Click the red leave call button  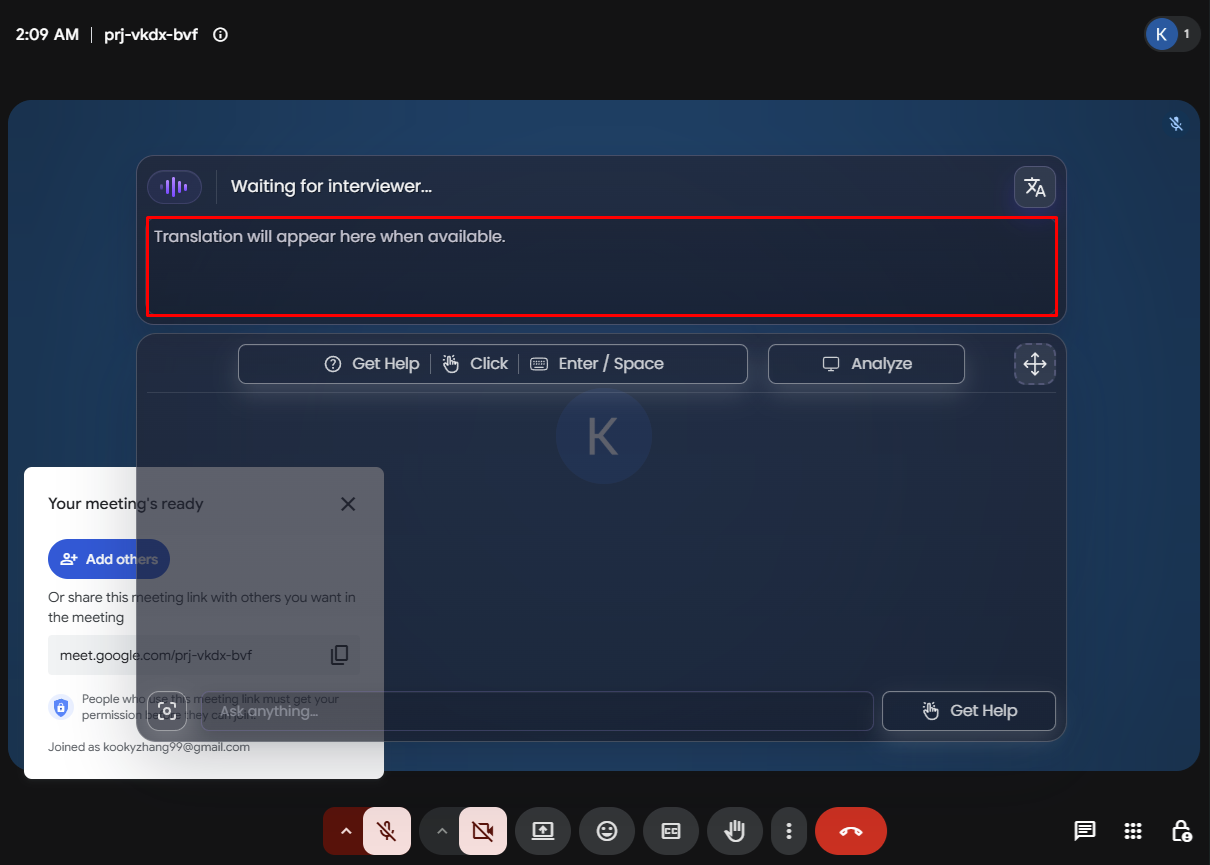[x=851, y=831]
